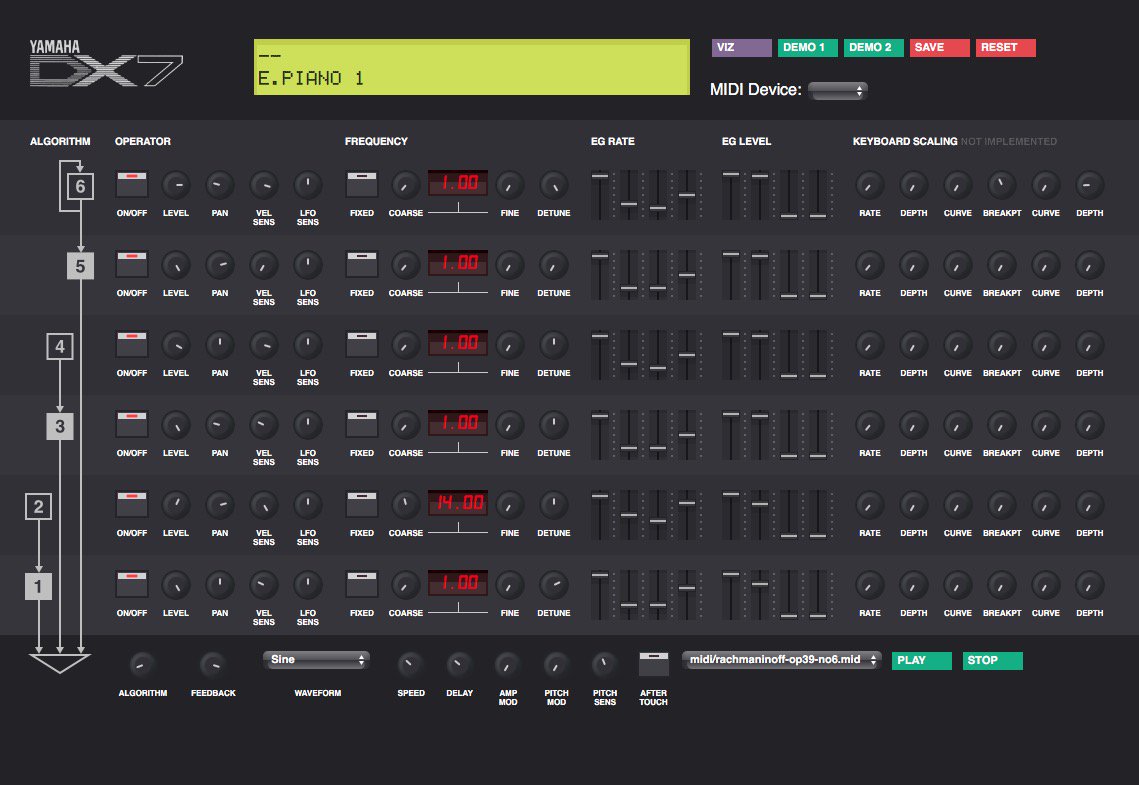Screen dimensions: 1139x785
Task: Click the LFO SPEED knob
Action: point(410,662)
